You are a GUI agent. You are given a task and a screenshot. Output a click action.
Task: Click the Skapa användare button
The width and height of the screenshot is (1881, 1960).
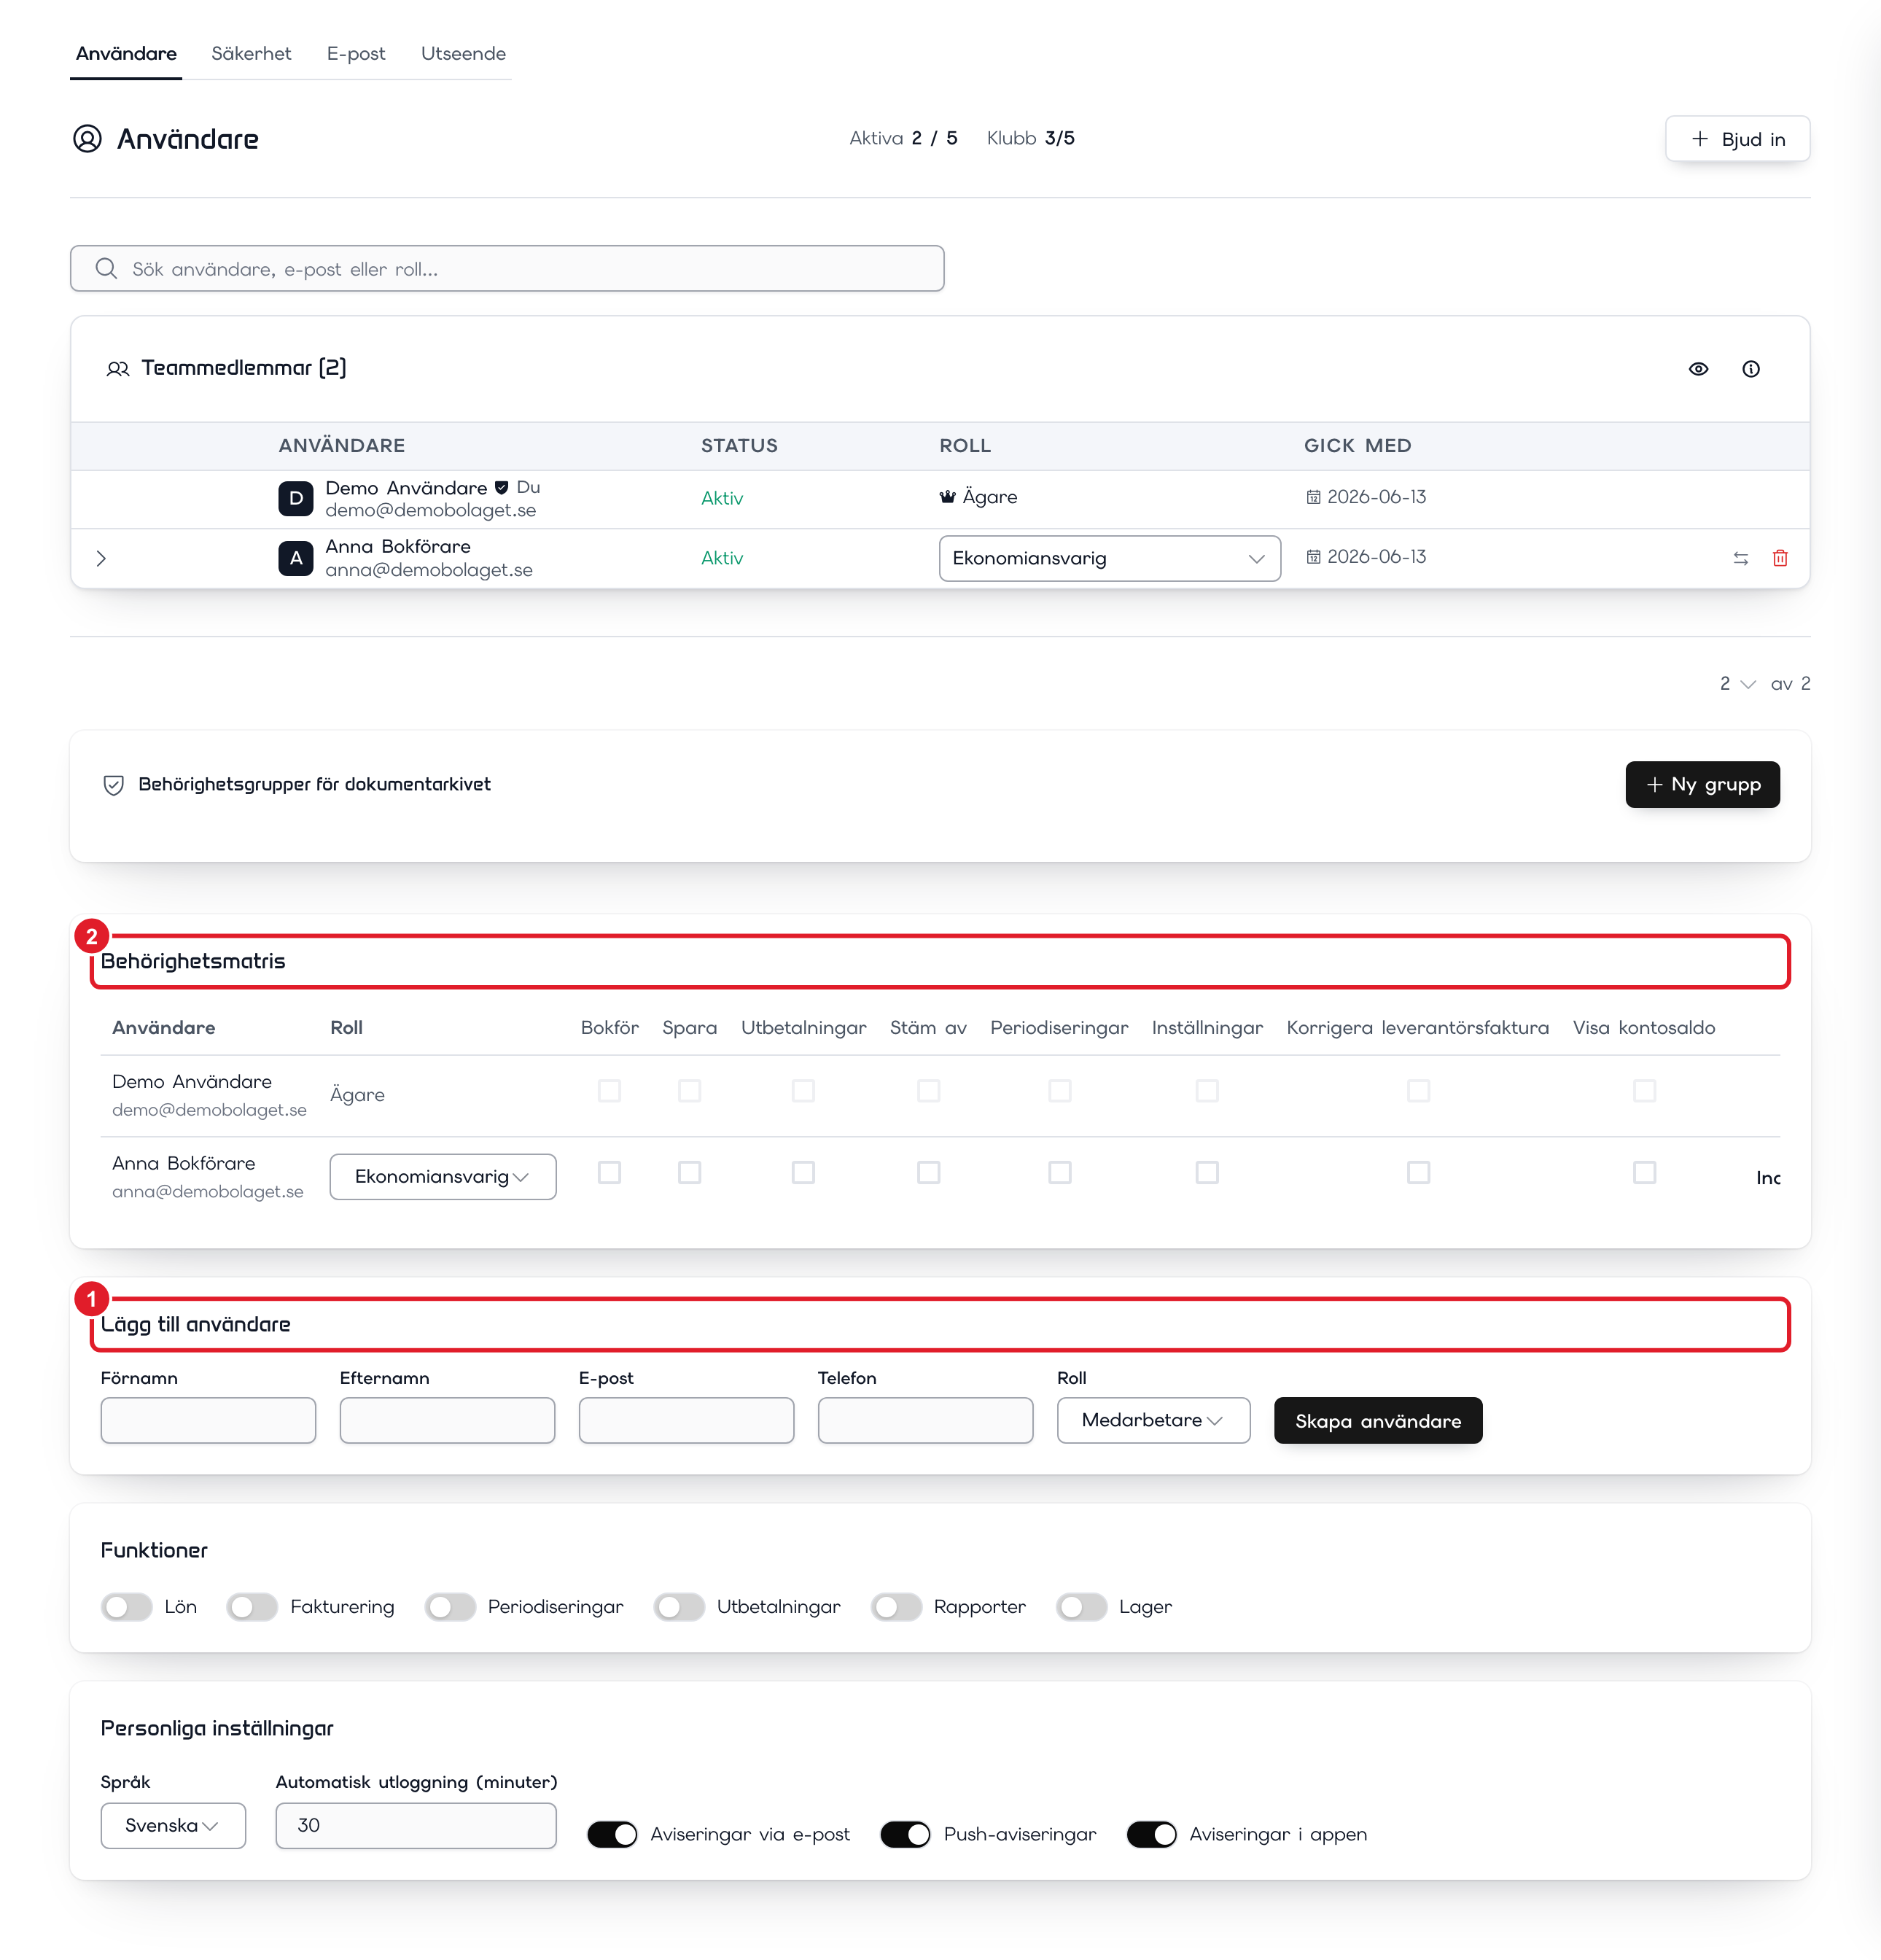pos(1377,1420)
